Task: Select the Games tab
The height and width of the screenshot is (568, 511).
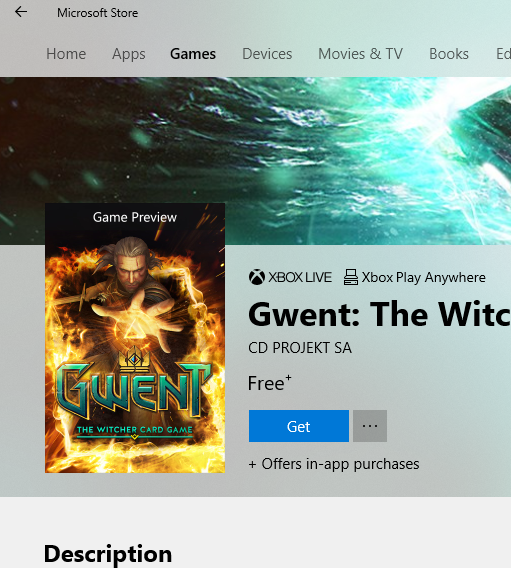Action: point(193,54)
